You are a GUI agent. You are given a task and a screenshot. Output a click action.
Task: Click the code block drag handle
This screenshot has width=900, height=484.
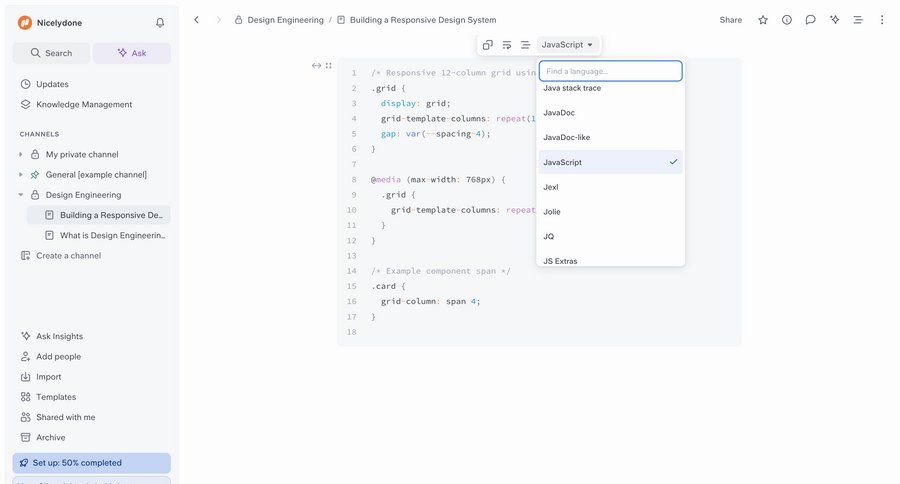(329, 66)
